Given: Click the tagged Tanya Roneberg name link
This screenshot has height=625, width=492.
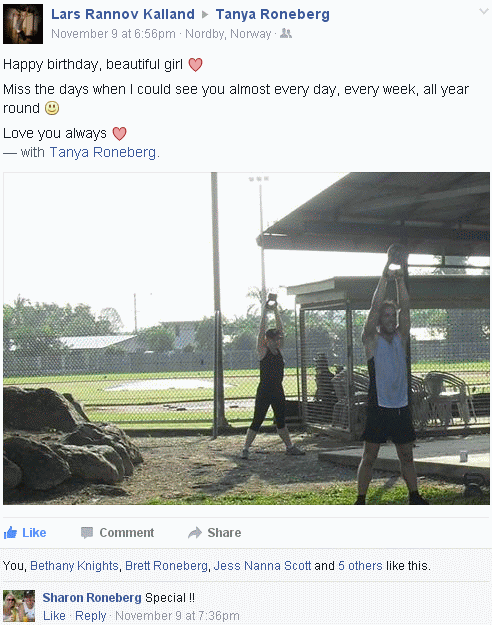Looking at the screenshot, I should pyautogui.click(x=103, y=152).
